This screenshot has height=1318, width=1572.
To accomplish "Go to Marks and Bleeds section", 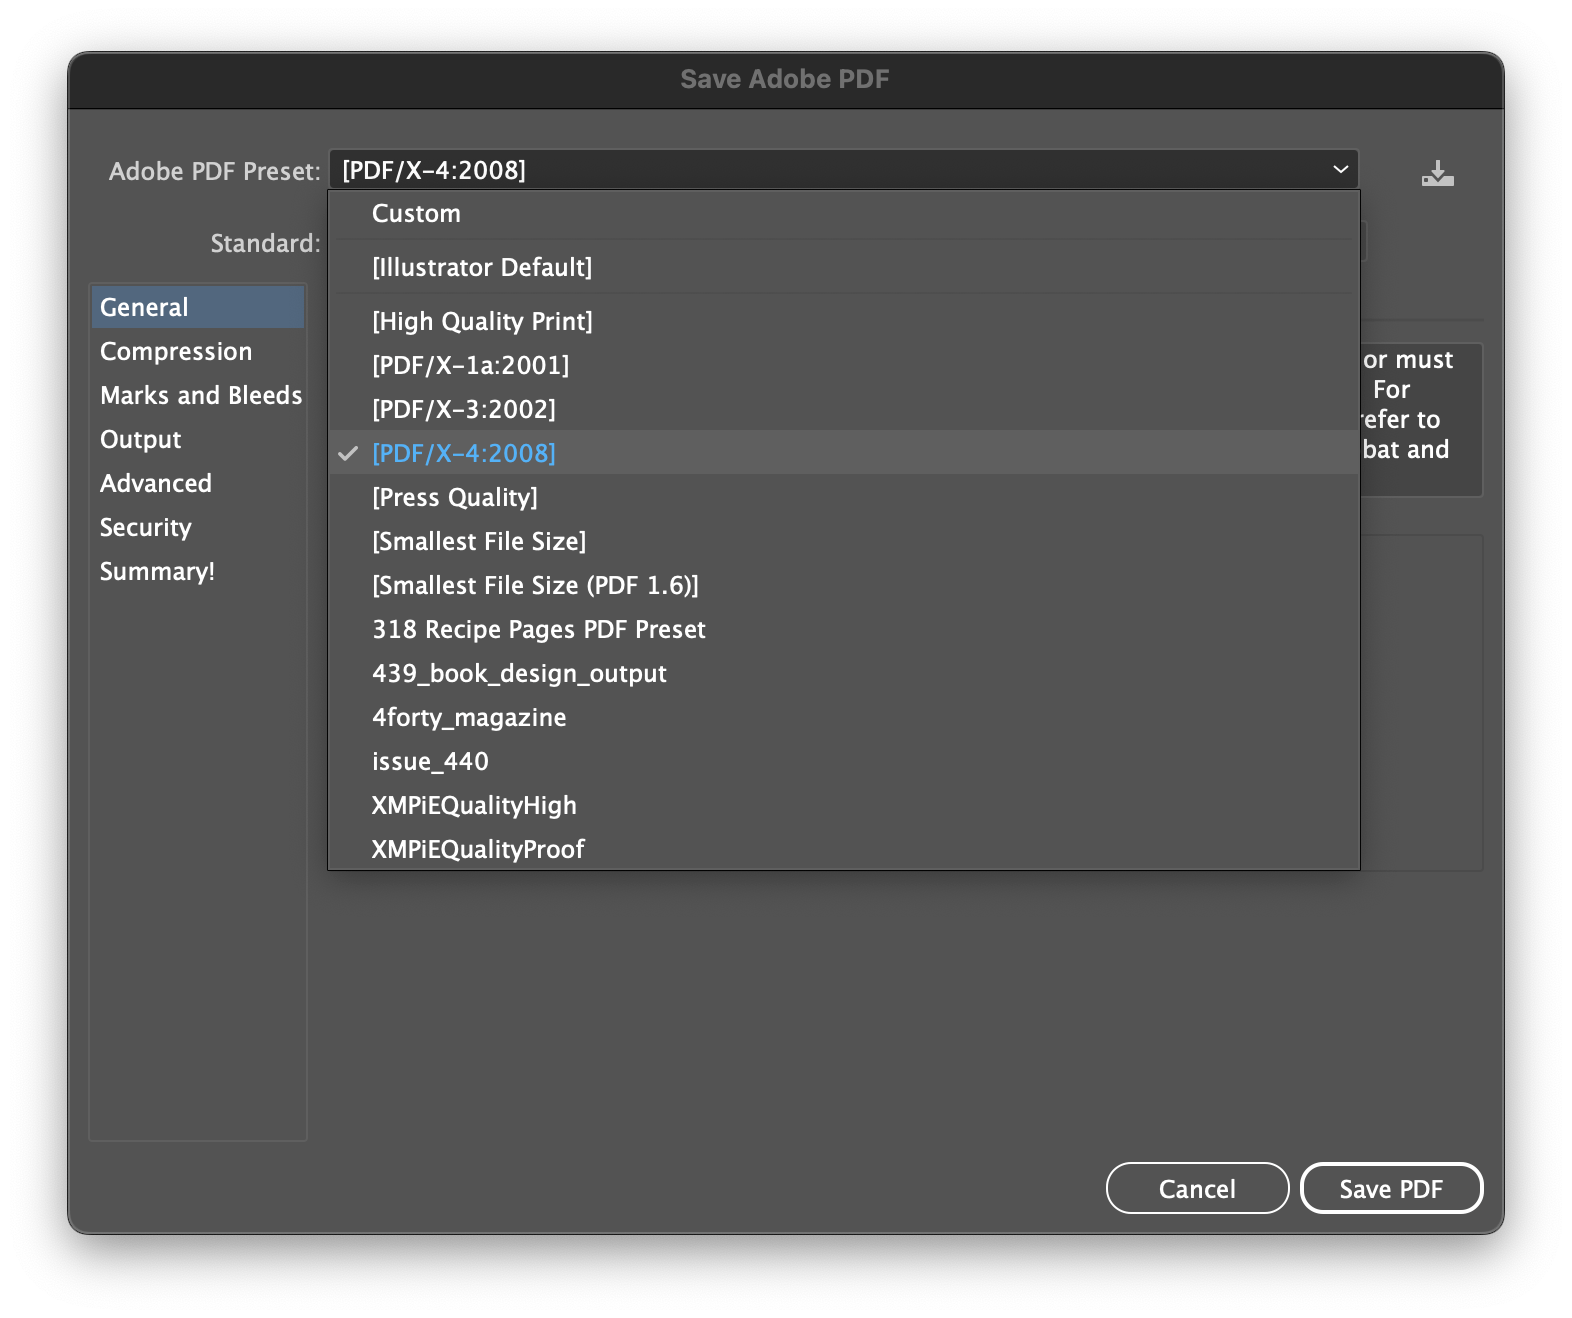I will [x=198, y=395].
